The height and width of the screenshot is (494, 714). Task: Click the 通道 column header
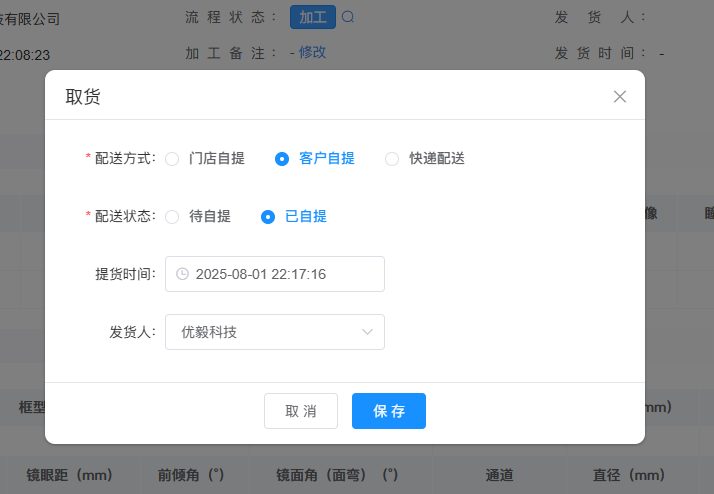[499, 474]
